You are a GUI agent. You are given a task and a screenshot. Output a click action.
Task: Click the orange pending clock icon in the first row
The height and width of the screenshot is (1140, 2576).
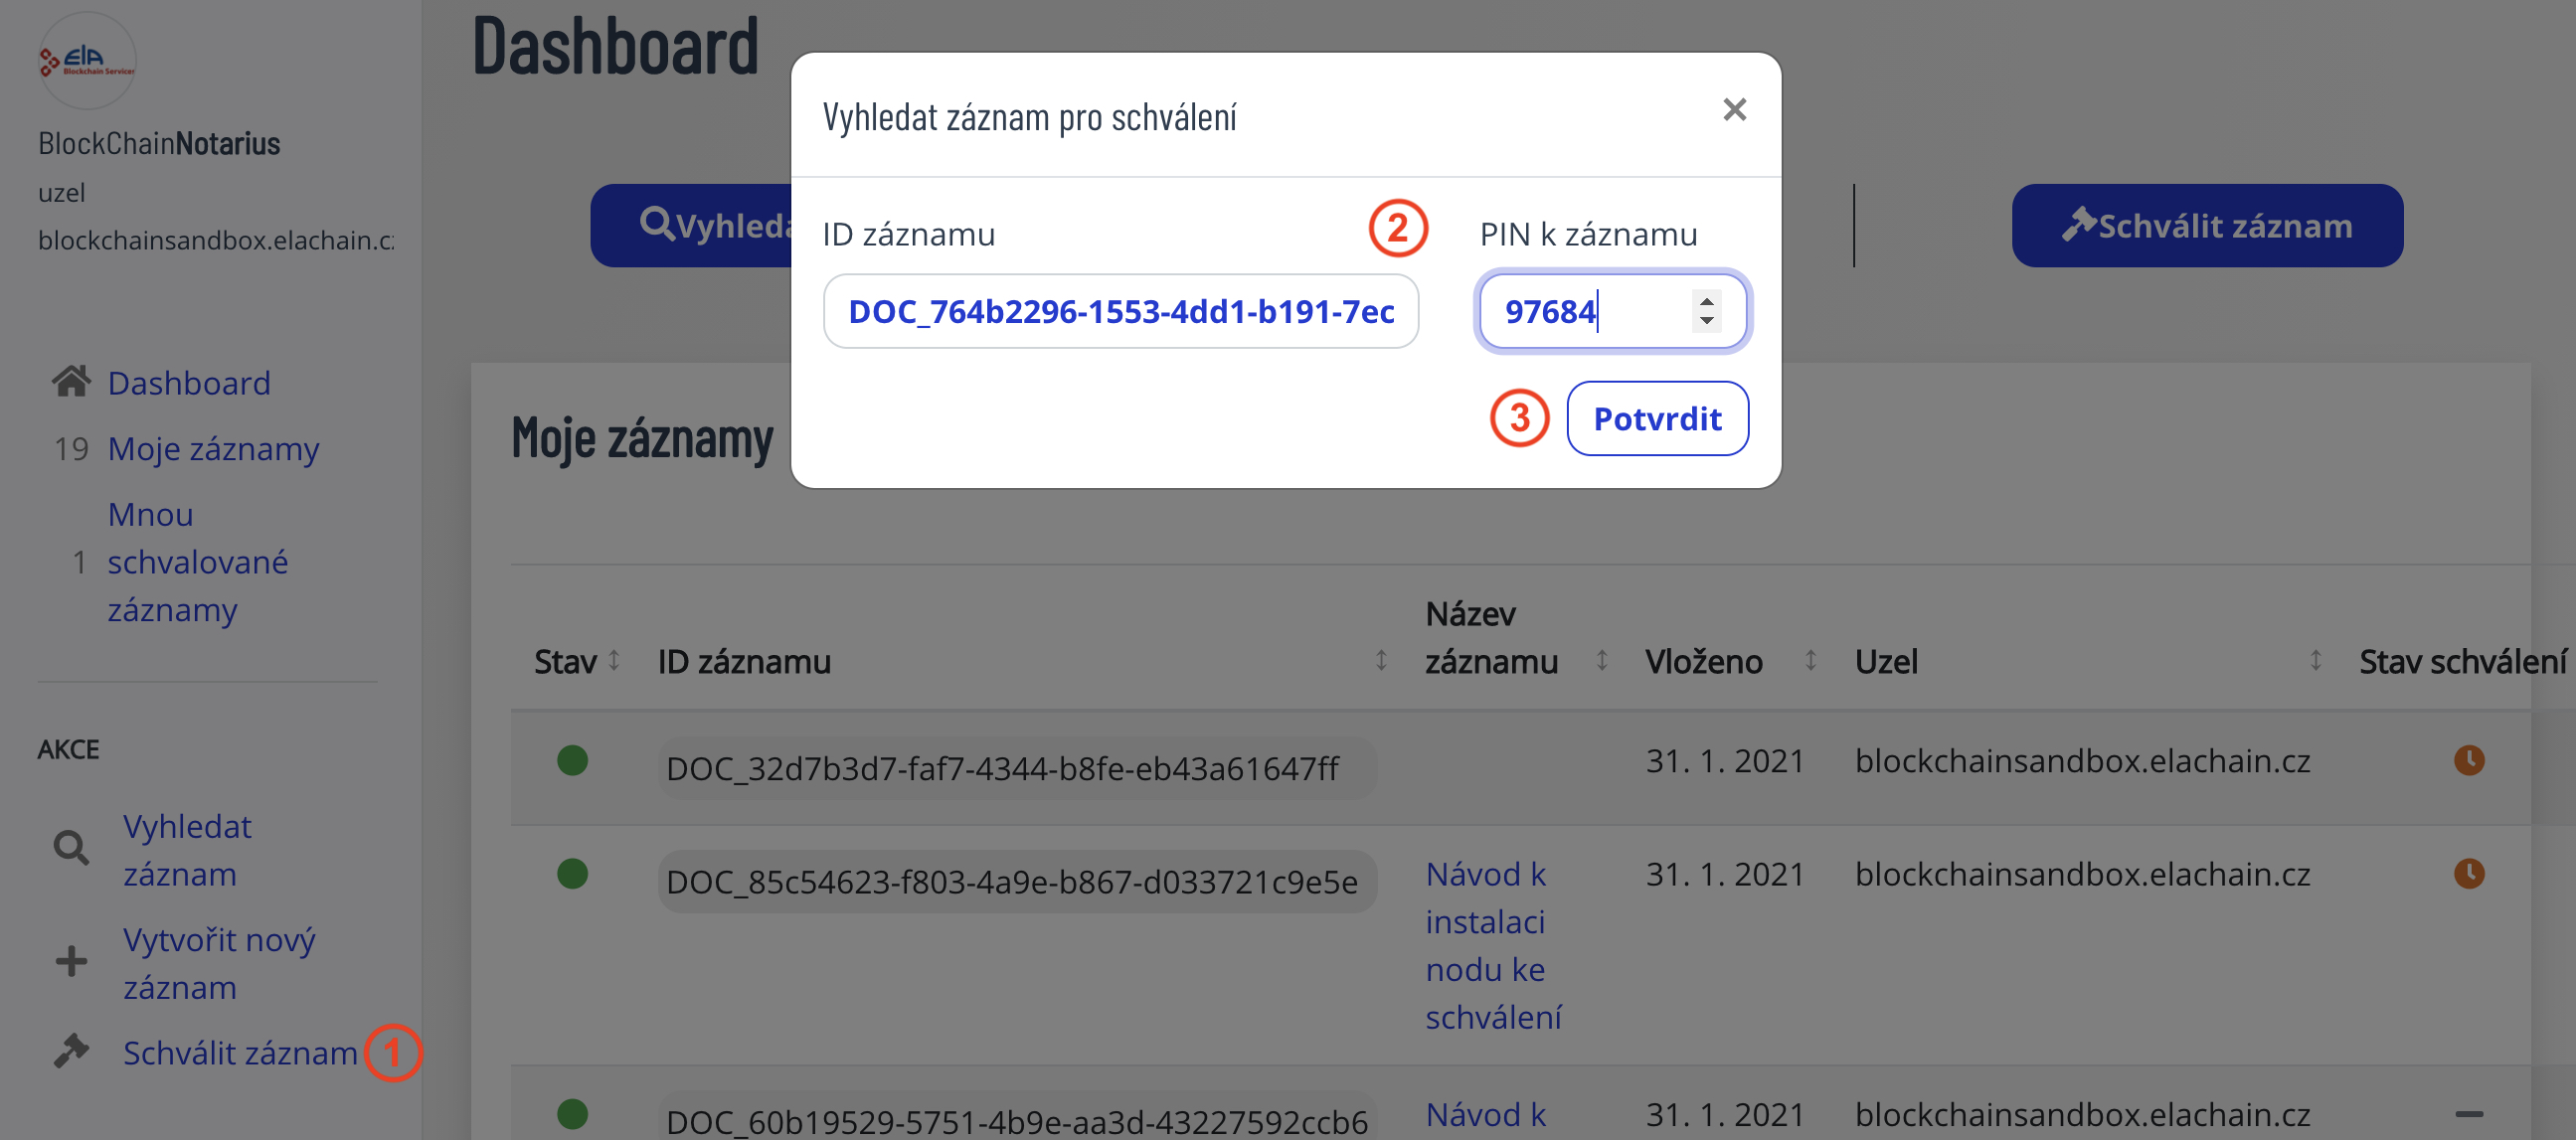pos(2468,761)
